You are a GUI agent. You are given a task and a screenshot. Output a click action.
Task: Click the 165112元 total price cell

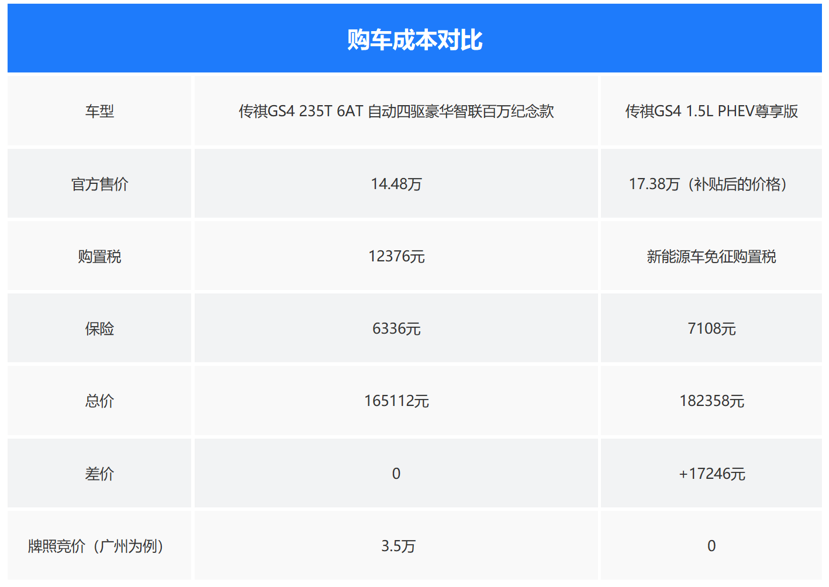[396, 401]
